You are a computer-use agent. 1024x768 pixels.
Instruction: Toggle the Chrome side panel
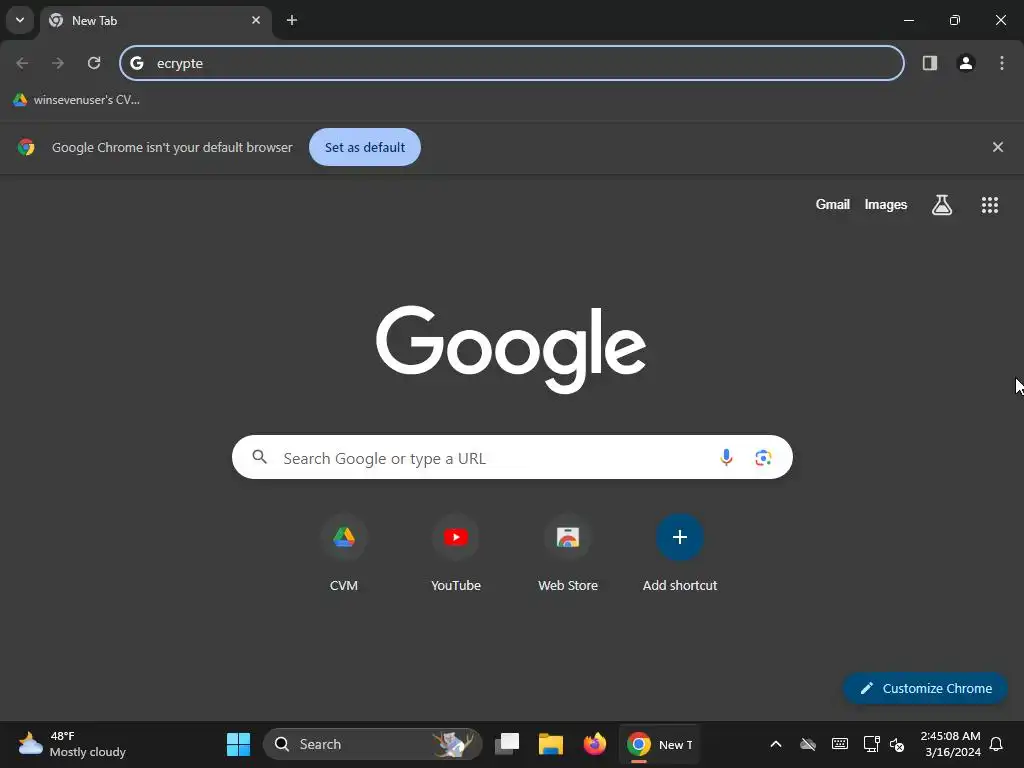[x=930, y=63]
